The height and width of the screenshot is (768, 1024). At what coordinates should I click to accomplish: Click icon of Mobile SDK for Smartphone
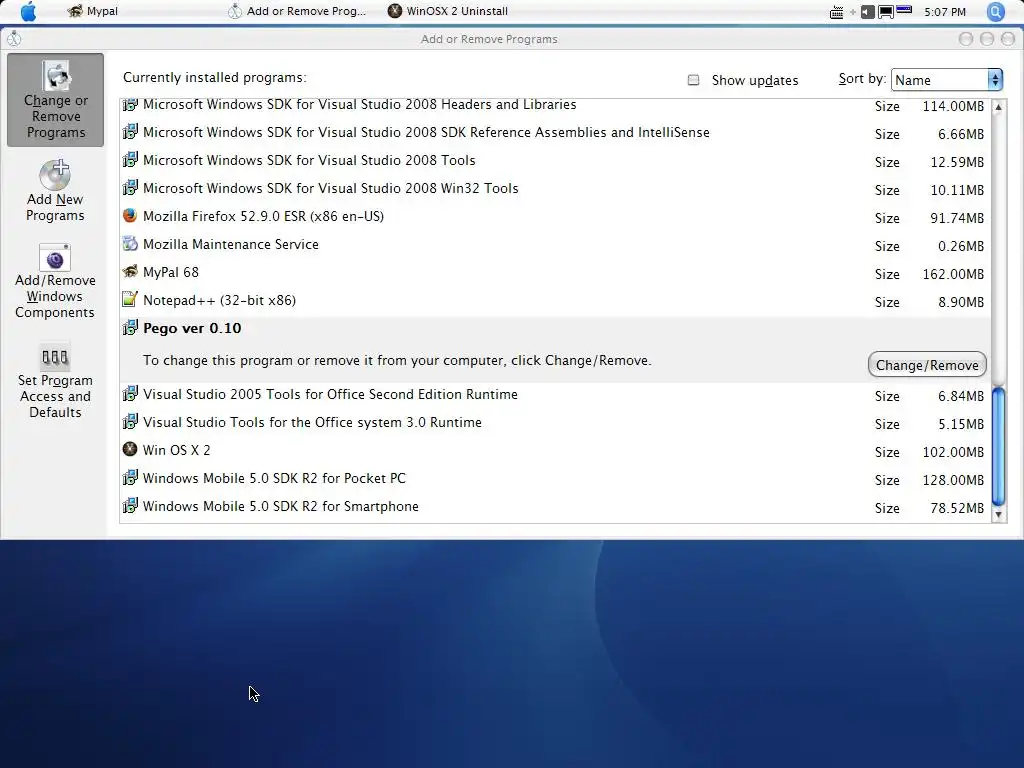coord(130,505)
